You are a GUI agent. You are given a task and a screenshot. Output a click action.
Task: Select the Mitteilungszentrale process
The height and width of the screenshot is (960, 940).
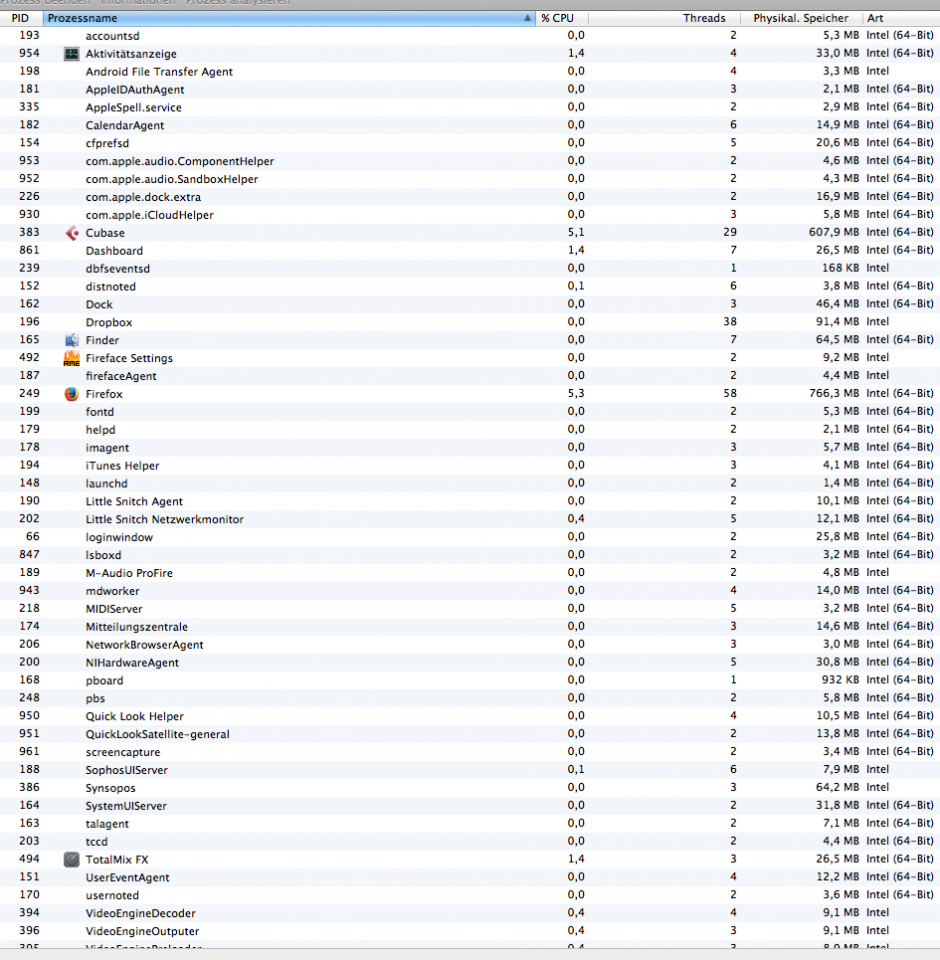tap(137, 627)
